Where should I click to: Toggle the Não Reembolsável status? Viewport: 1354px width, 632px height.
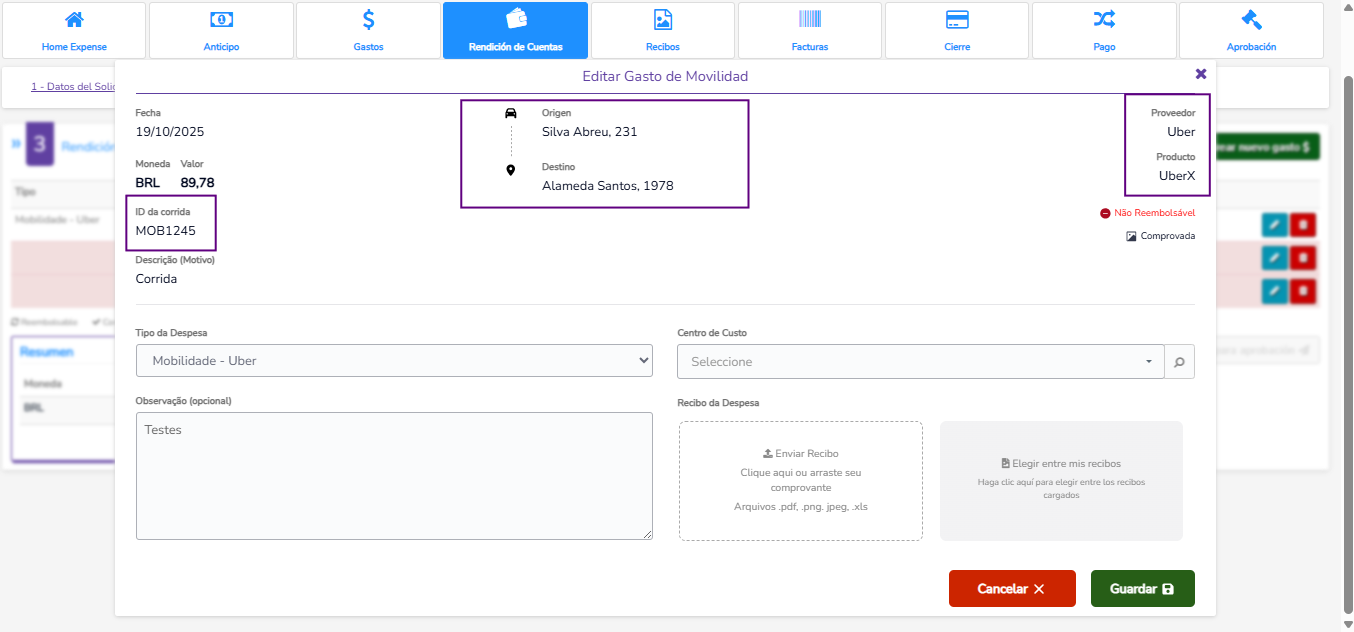coord(1147,213)
